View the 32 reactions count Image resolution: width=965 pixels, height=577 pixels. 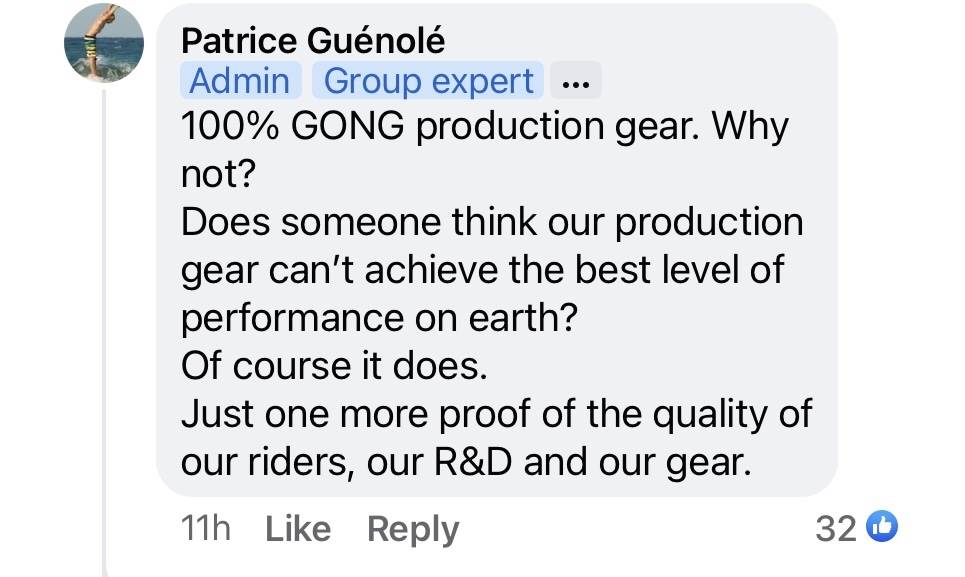836,528
